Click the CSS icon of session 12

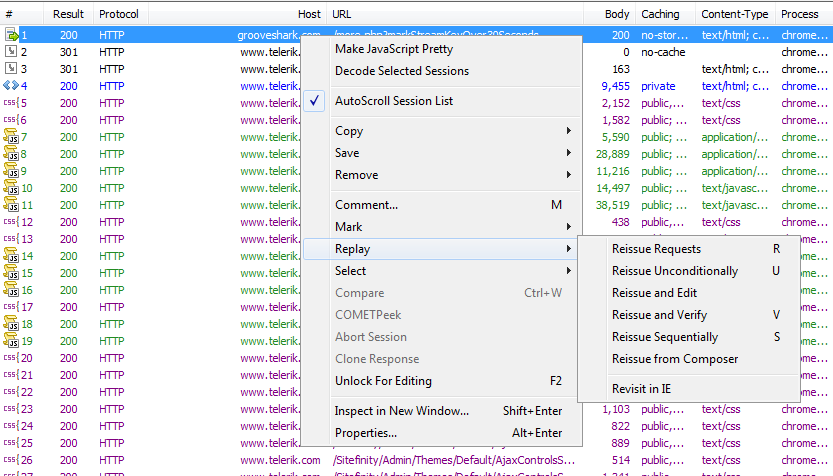11,222
